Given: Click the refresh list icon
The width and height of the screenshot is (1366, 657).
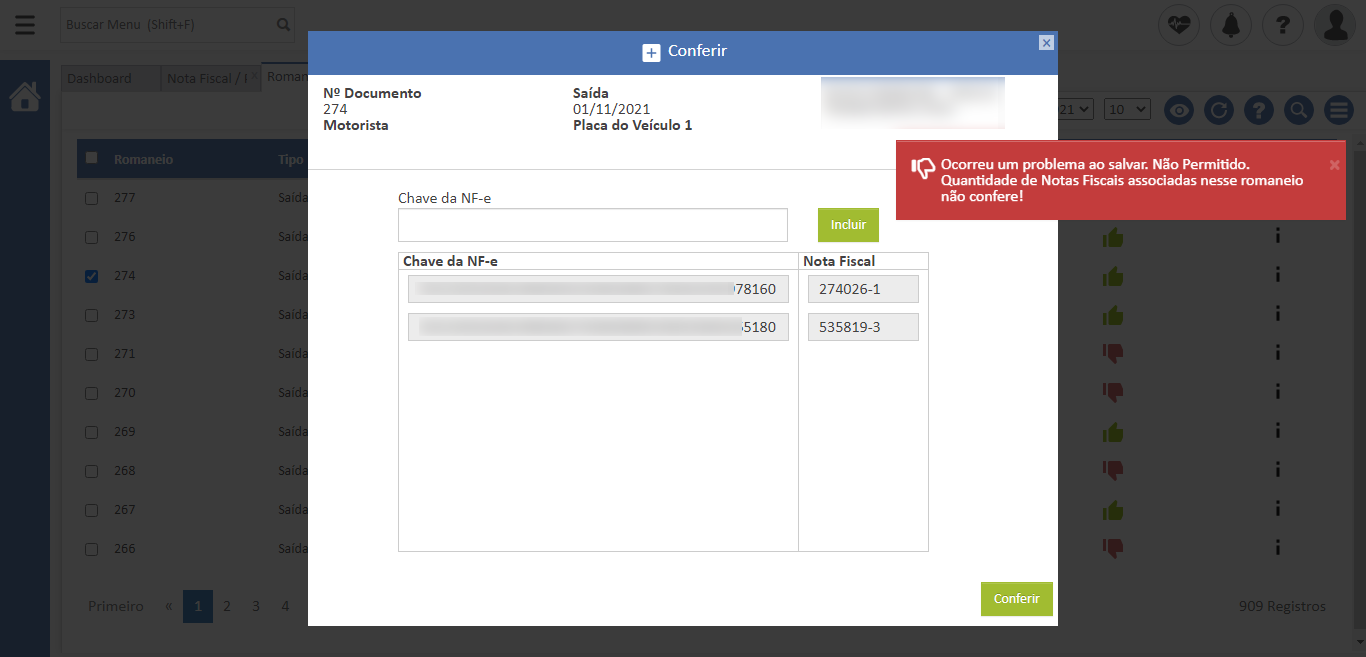Looking at the screenshot, I should pos(1218,110).
